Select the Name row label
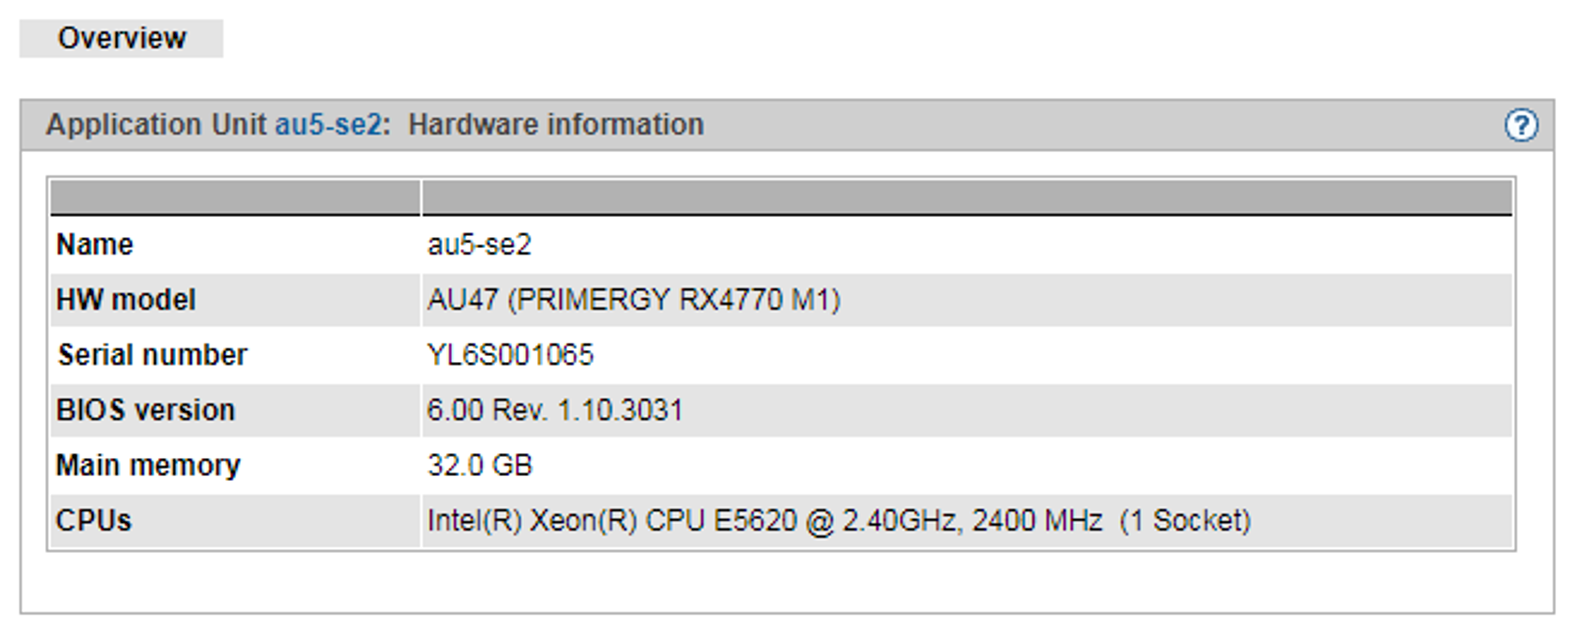 click(95, 245)
